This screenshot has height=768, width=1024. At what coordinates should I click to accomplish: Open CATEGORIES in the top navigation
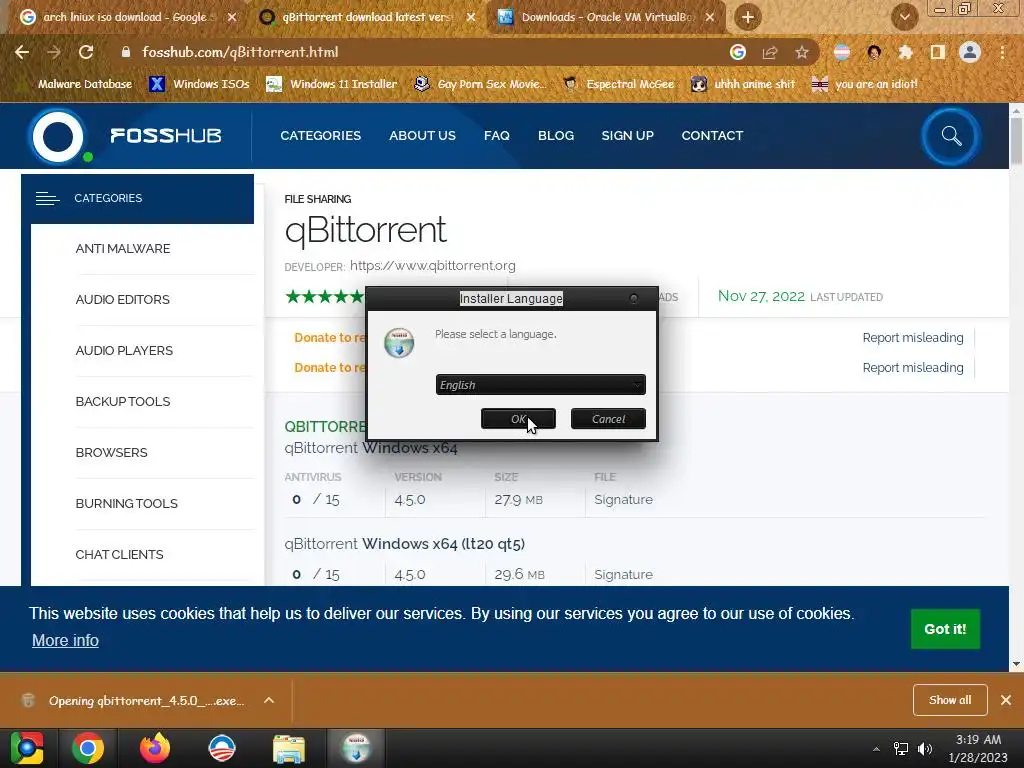[x=321, y=136]
